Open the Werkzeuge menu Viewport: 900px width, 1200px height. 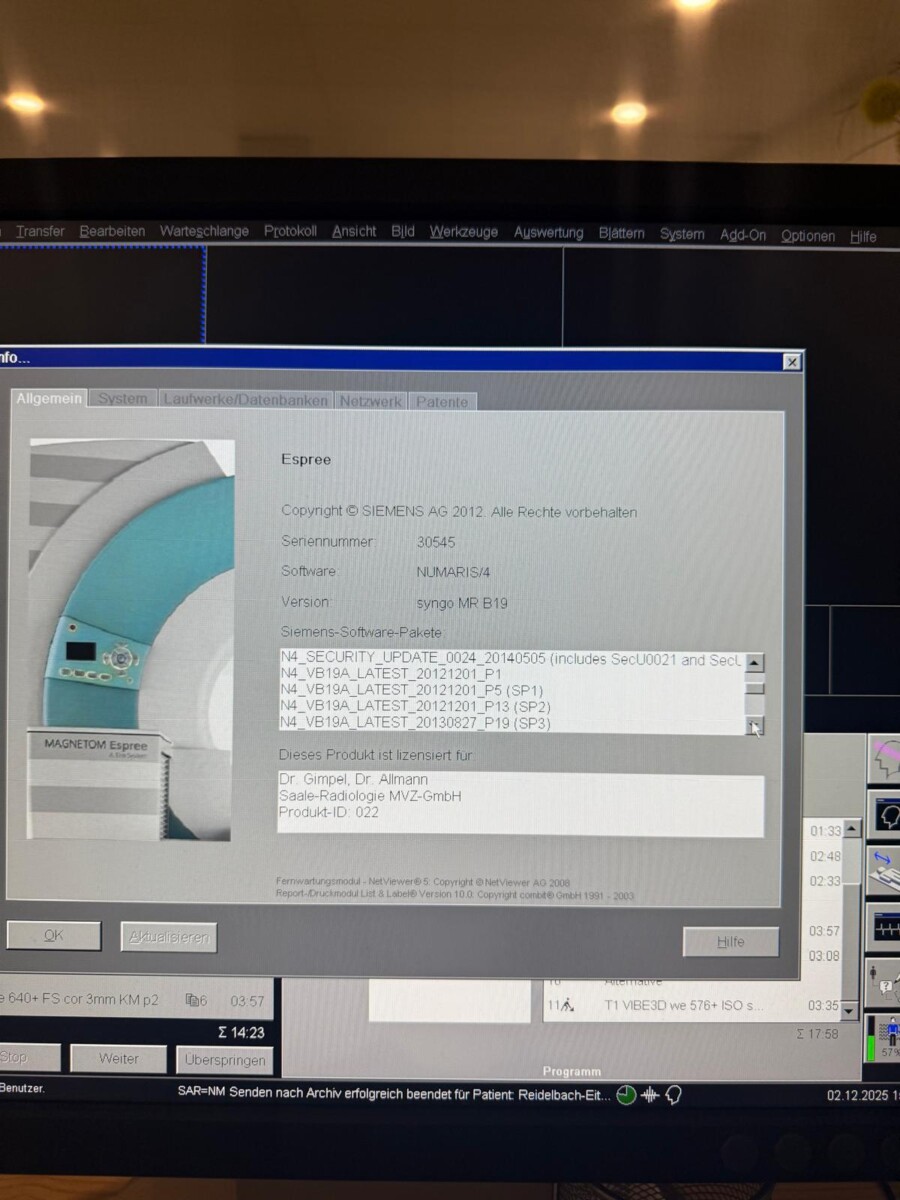tap(462, 231)
